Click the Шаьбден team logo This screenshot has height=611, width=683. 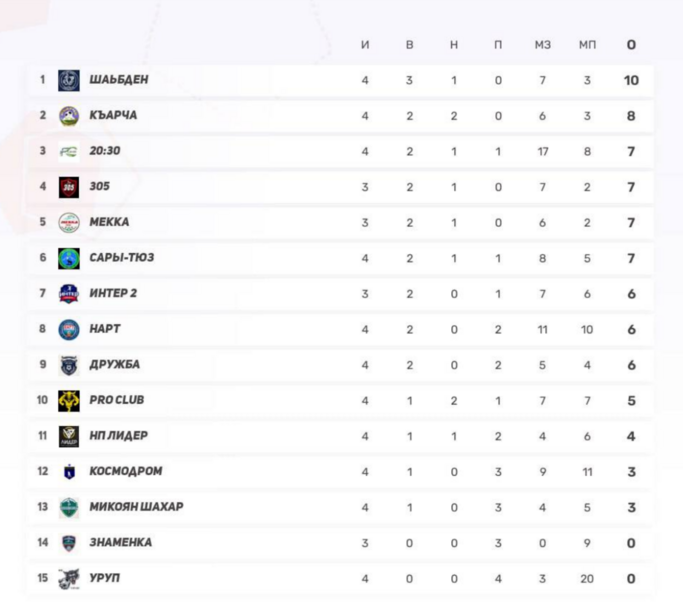pyautogui.click(x=68, y=80)
